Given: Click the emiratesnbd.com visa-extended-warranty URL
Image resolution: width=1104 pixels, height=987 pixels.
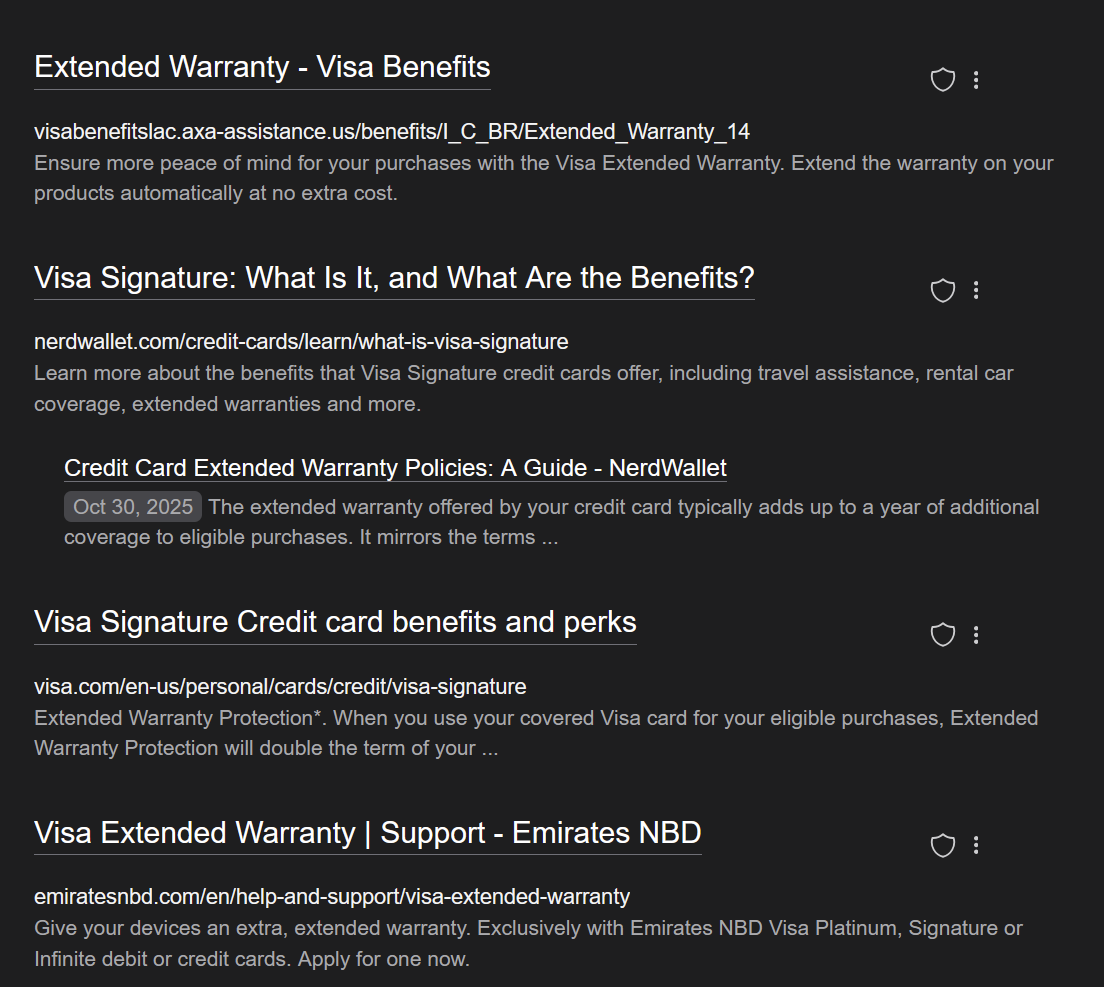Looking at the screenshot, I should click(x=332, y=896).
